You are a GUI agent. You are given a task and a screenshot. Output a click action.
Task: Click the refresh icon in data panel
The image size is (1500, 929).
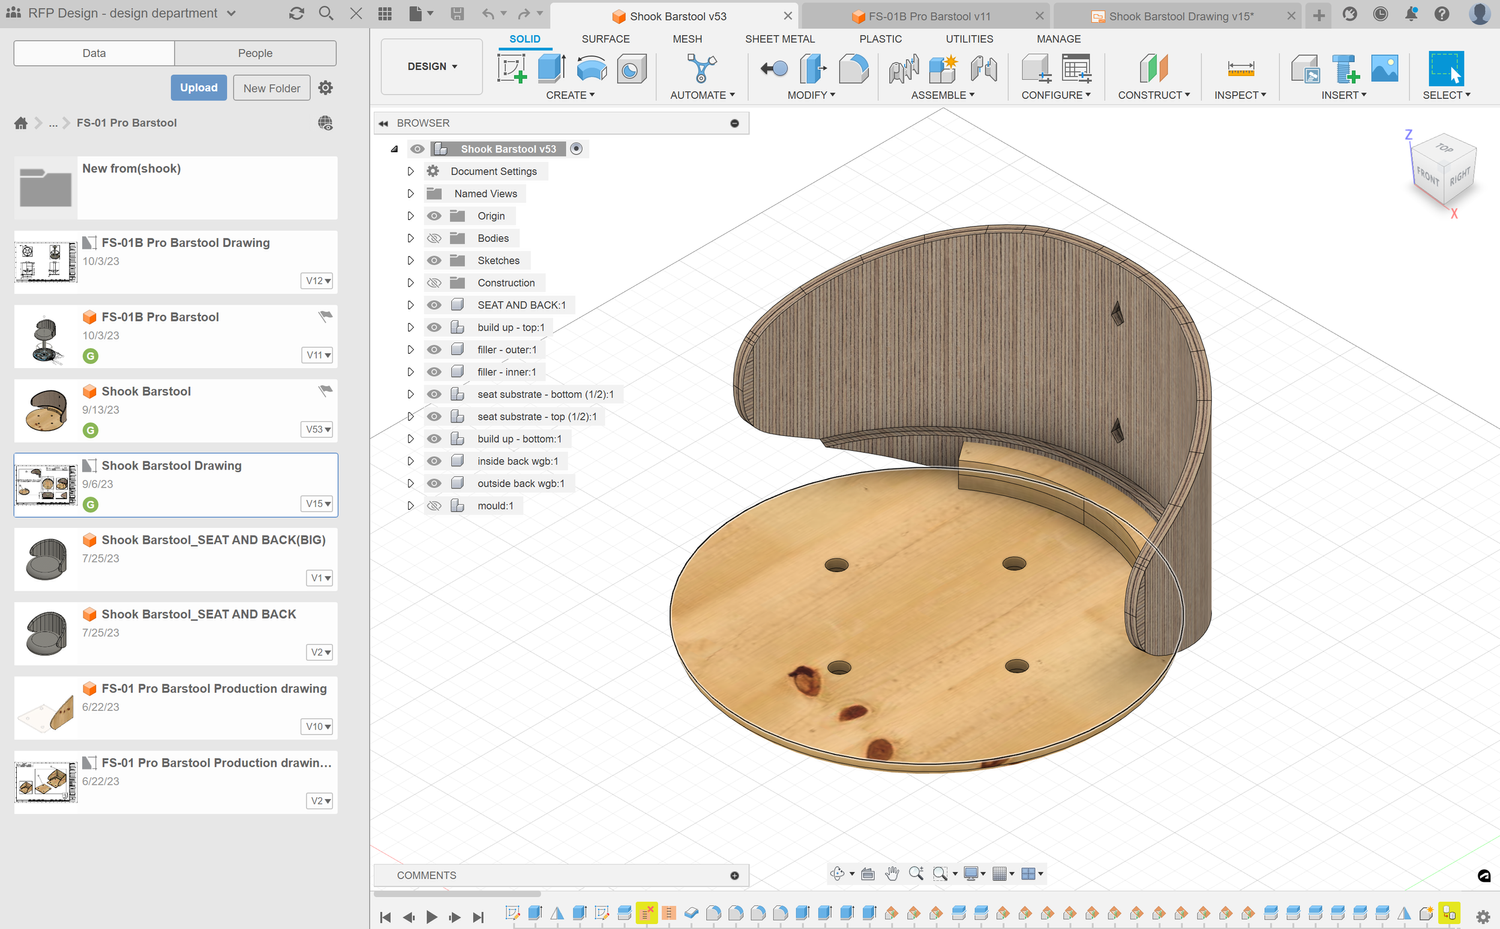[296, 14]
